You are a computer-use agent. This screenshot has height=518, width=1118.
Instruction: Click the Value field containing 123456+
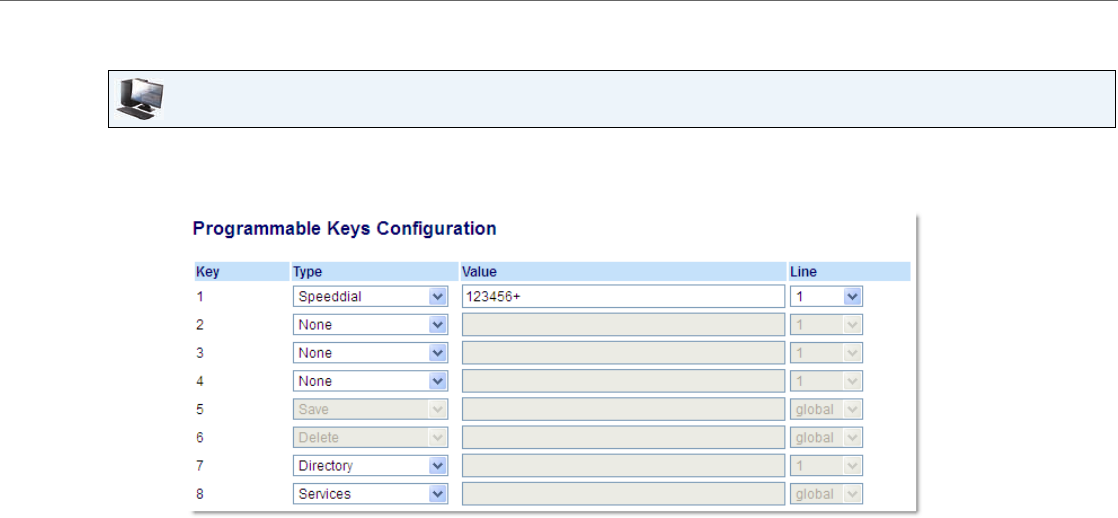[622, 297]
